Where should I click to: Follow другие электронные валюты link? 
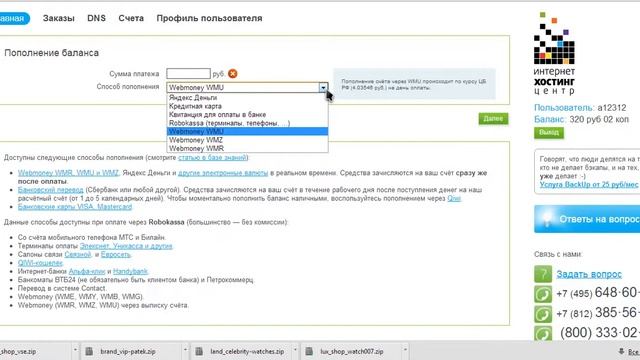tap(223, 173)
